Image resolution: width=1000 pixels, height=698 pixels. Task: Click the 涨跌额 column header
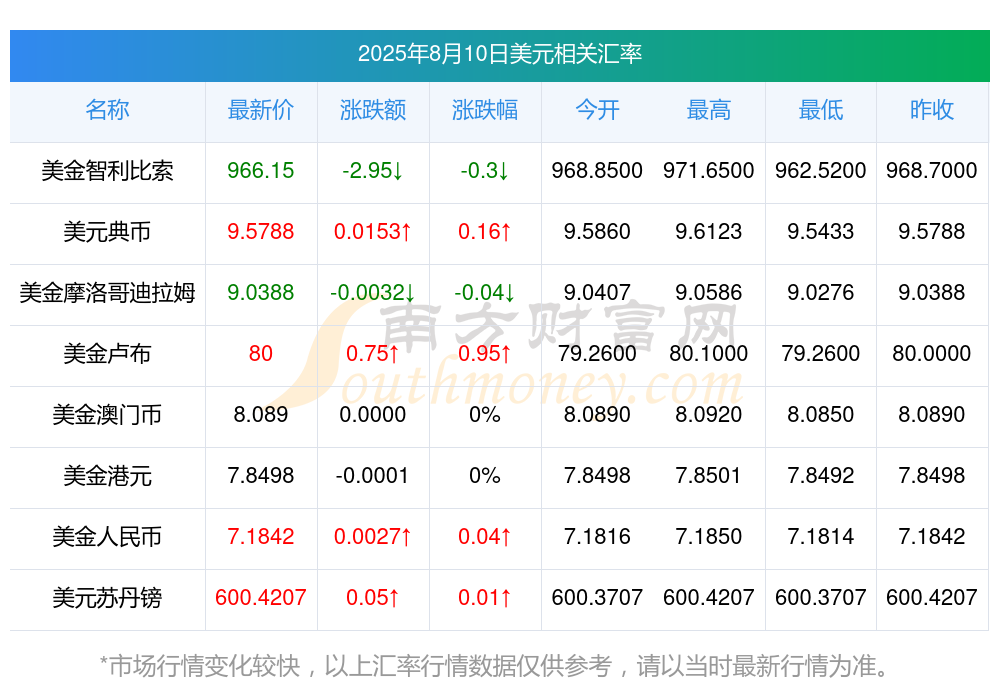point(372,110)
